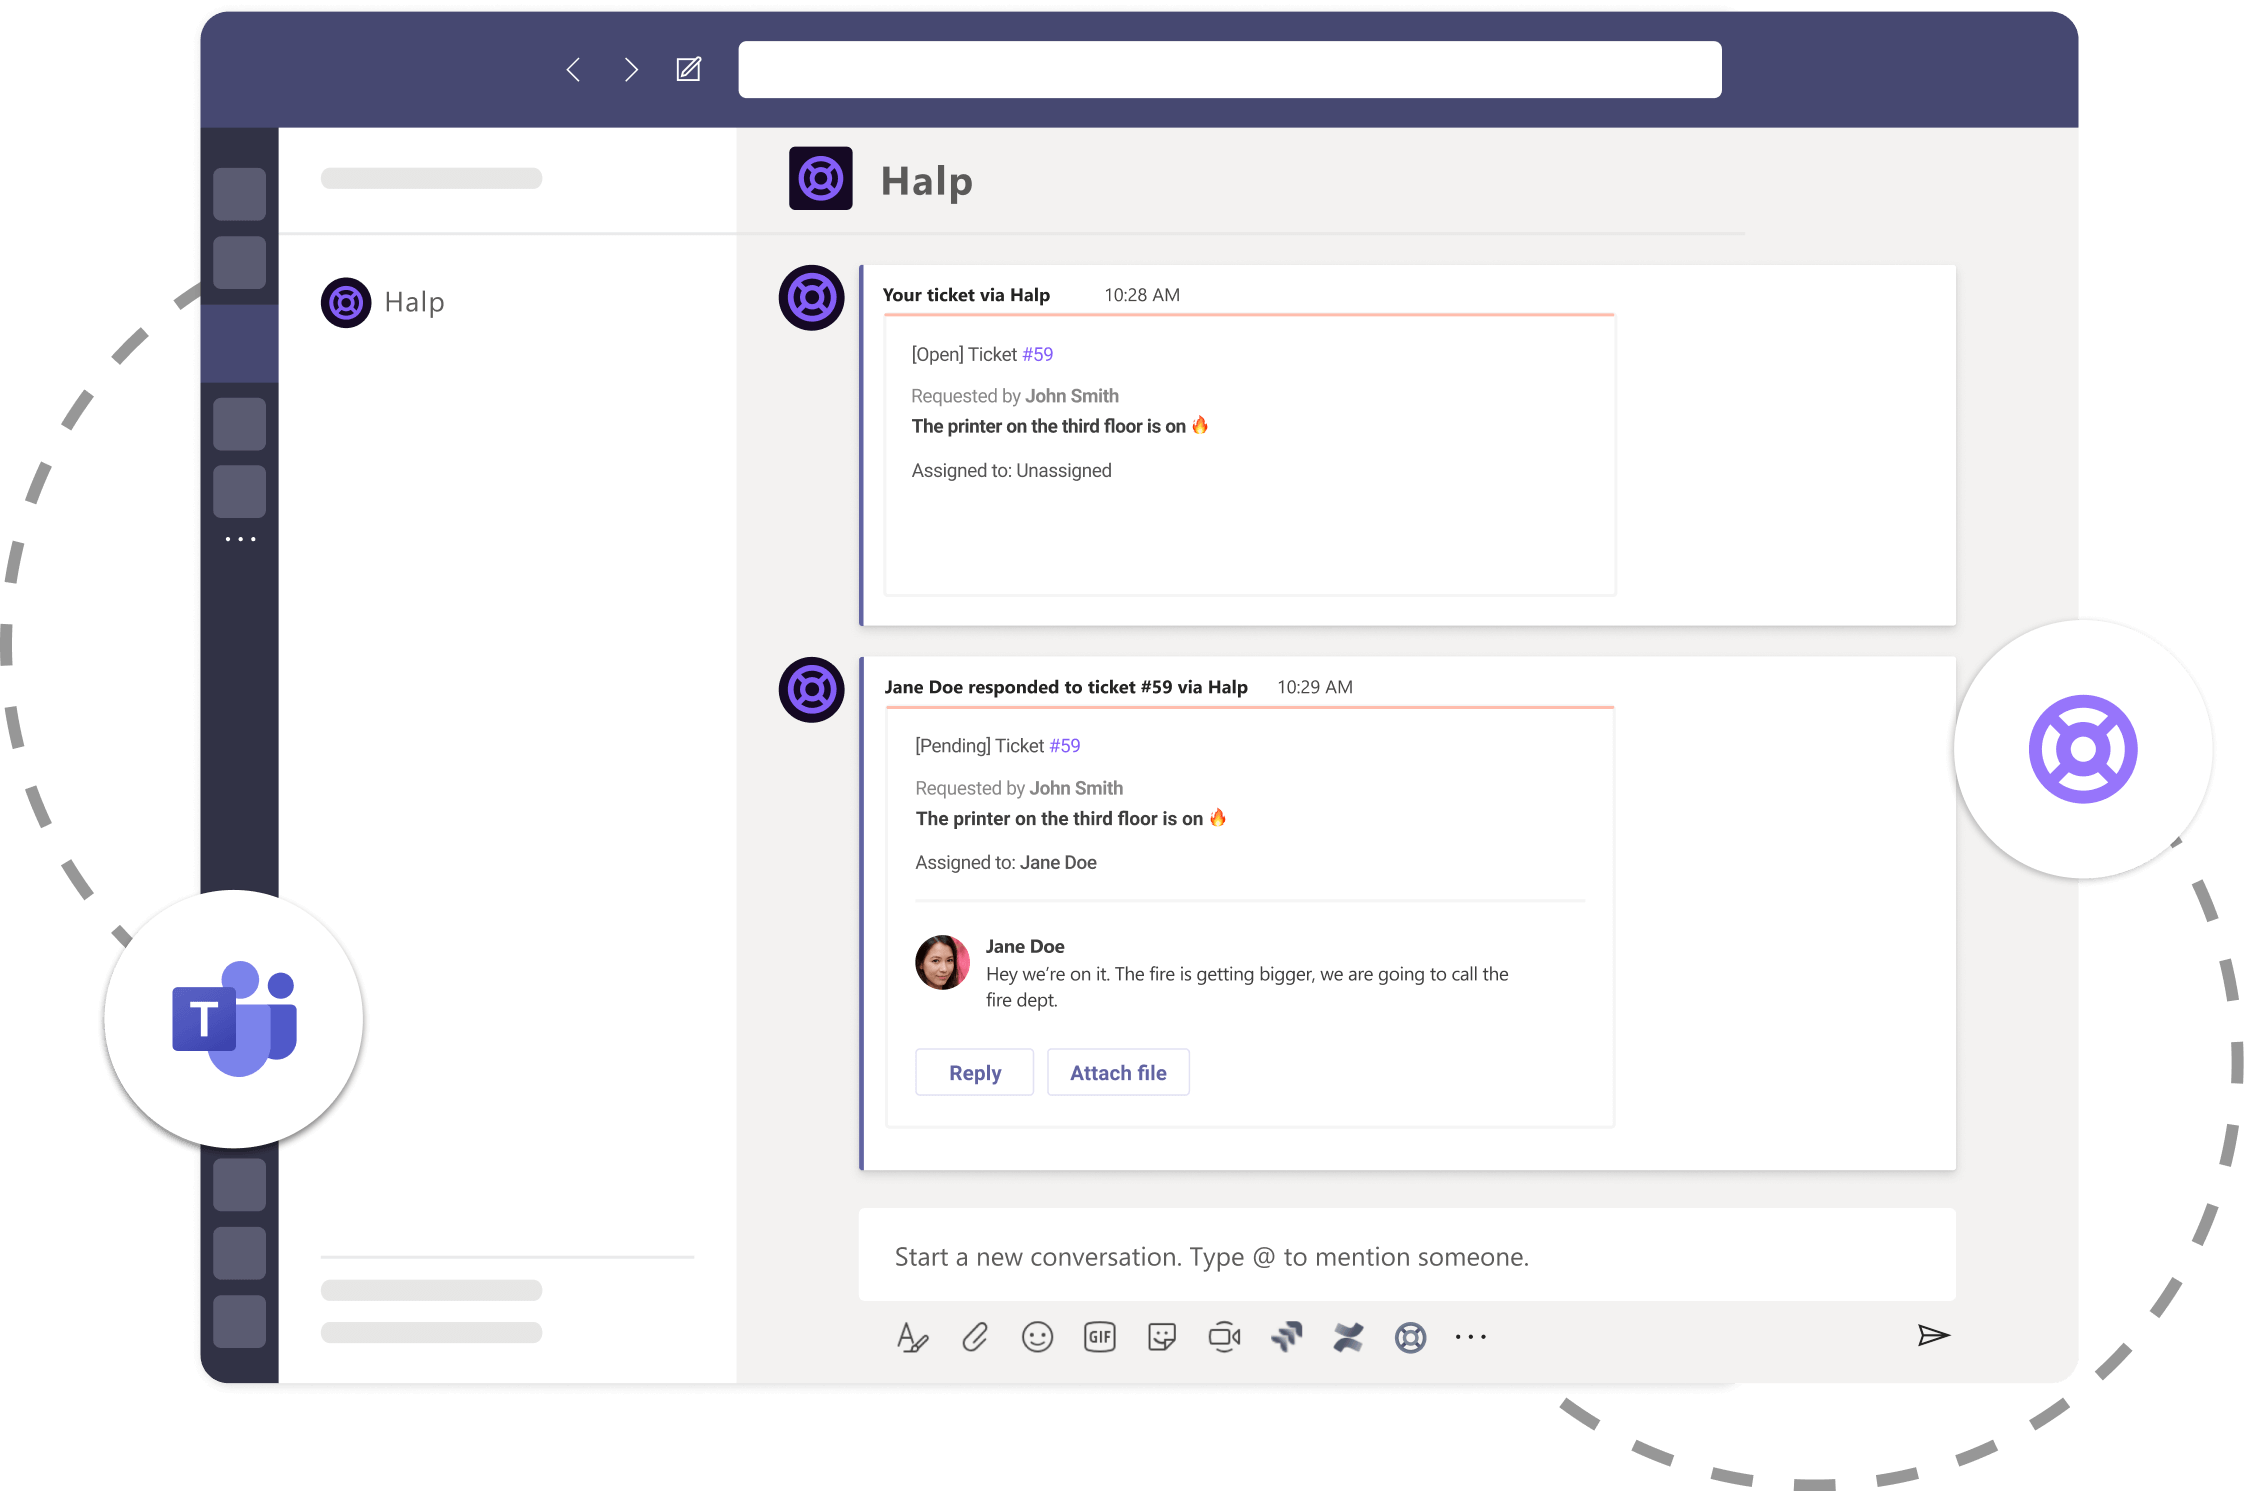Click Halp avatar on 10:28 AM message
Image resolution: width=2244 pixels, height=1491 pixels.
tap(812, 298)
